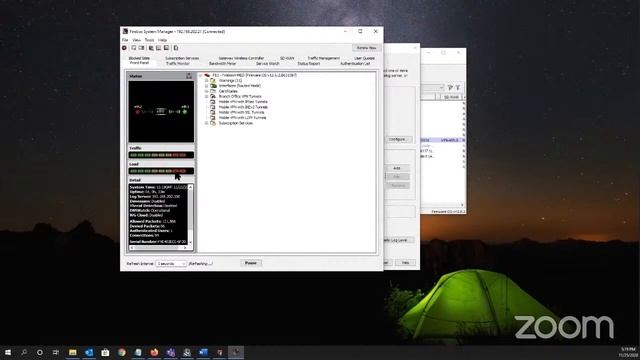Toggle the Status panel display icon
Viewport: 640px width, 360px height.
189,76
